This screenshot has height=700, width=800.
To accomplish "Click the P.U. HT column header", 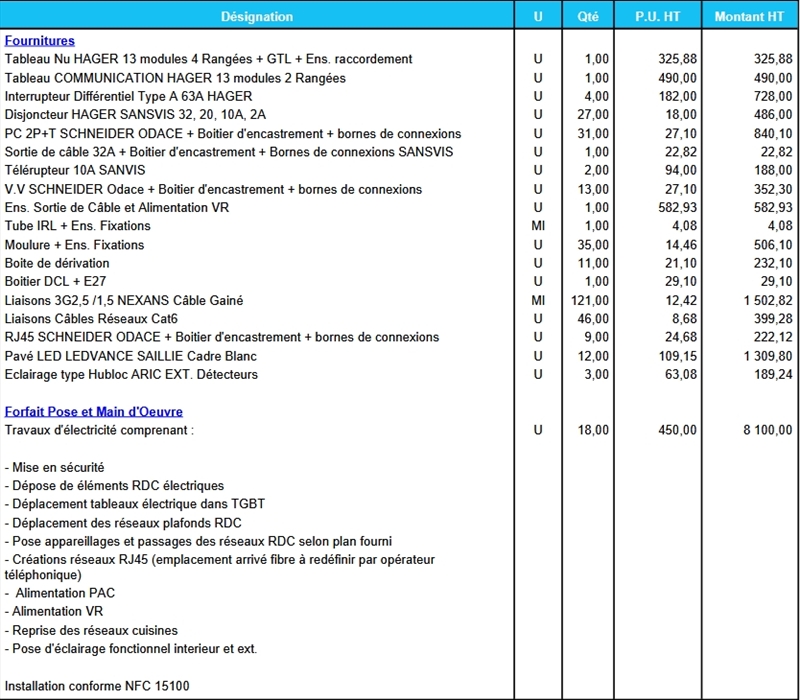I will coord(657,16).
